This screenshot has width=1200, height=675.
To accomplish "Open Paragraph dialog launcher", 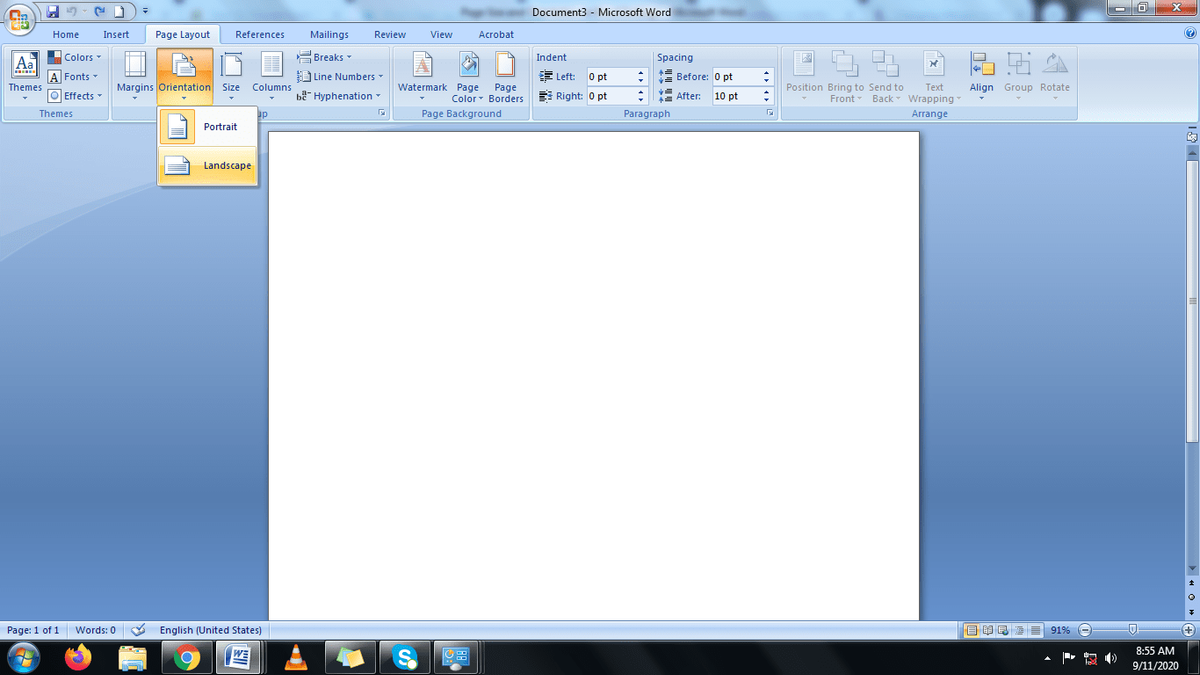I will tap(770, 114).
